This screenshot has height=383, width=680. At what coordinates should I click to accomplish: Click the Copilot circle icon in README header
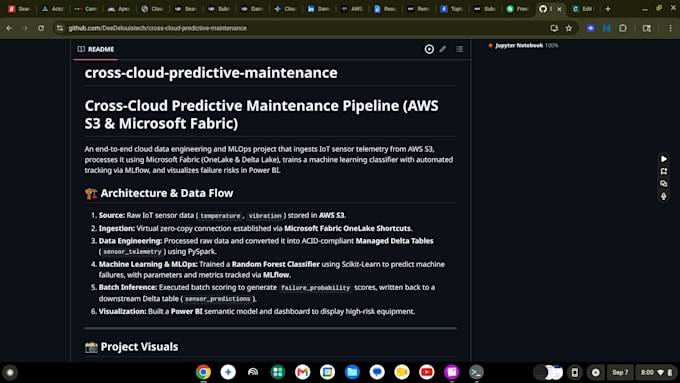coord(429,49)
